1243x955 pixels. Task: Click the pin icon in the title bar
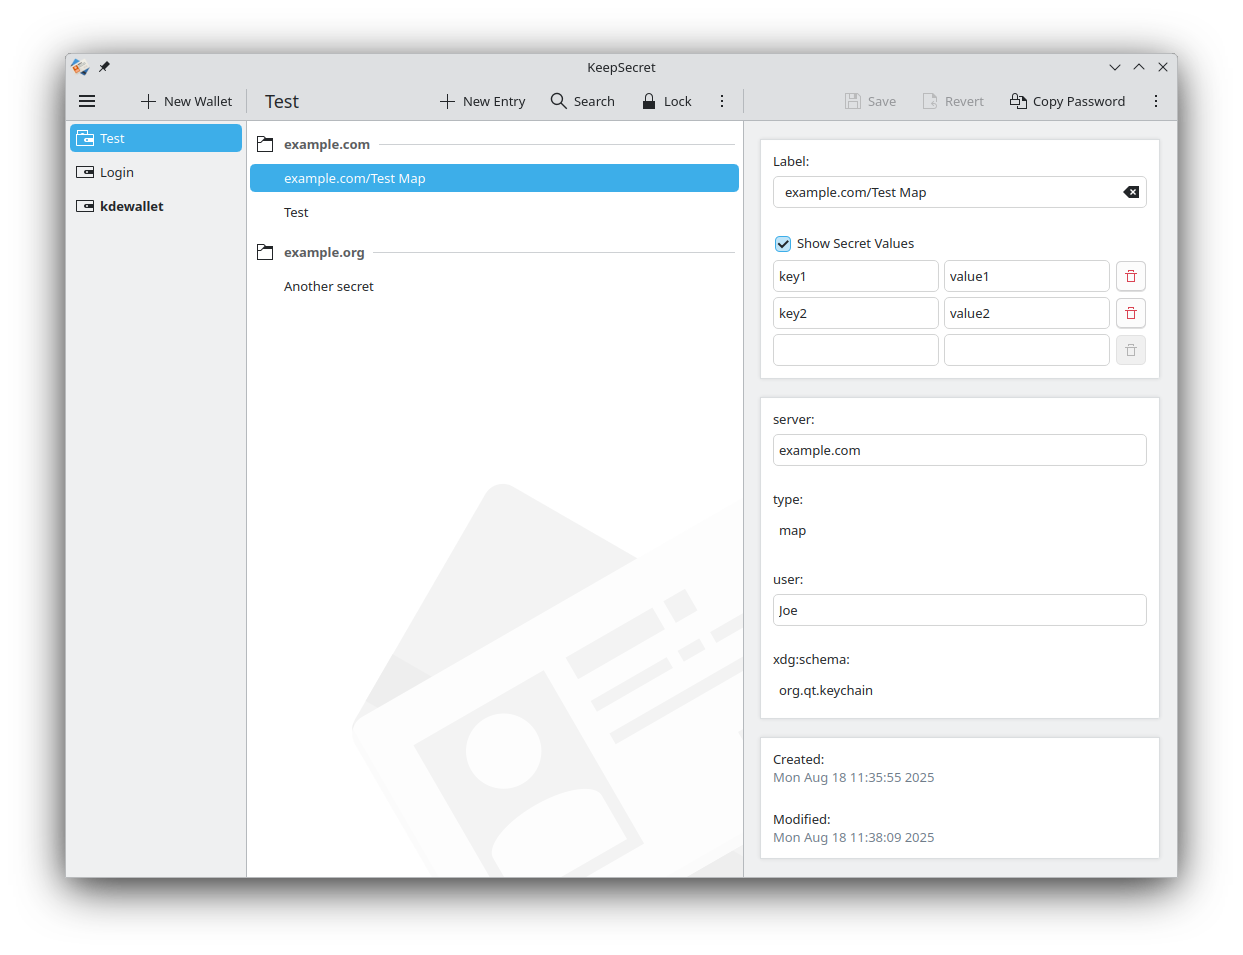104,67
